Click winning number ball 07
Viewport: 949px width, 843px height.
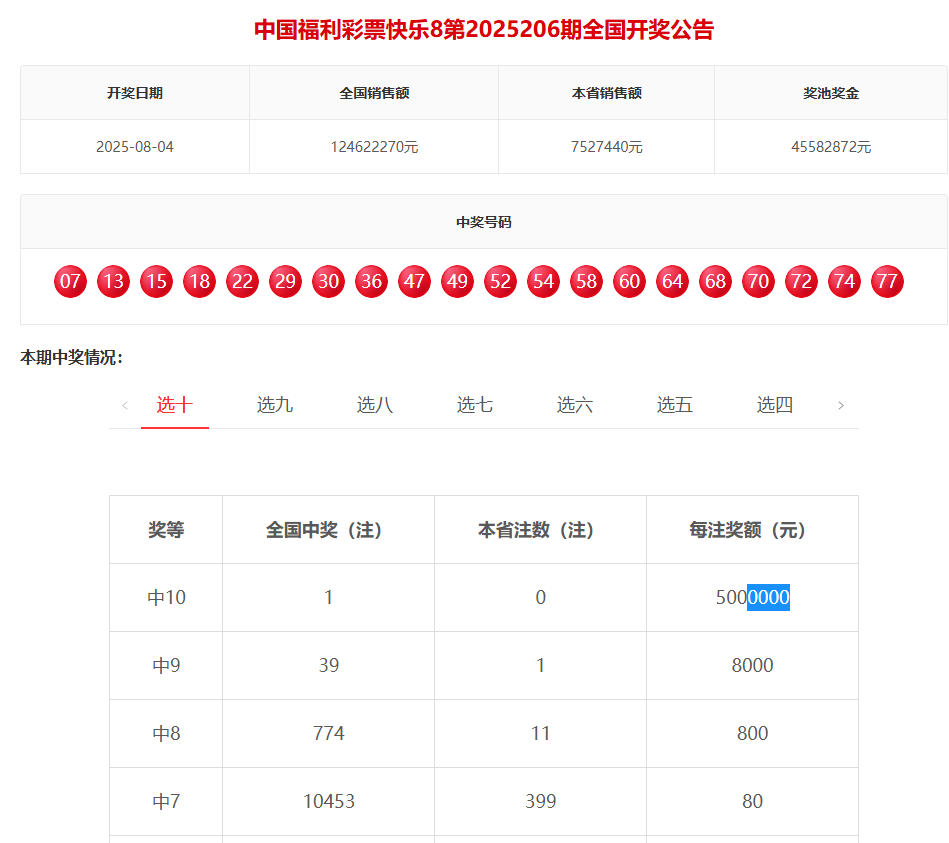[70, 281]
